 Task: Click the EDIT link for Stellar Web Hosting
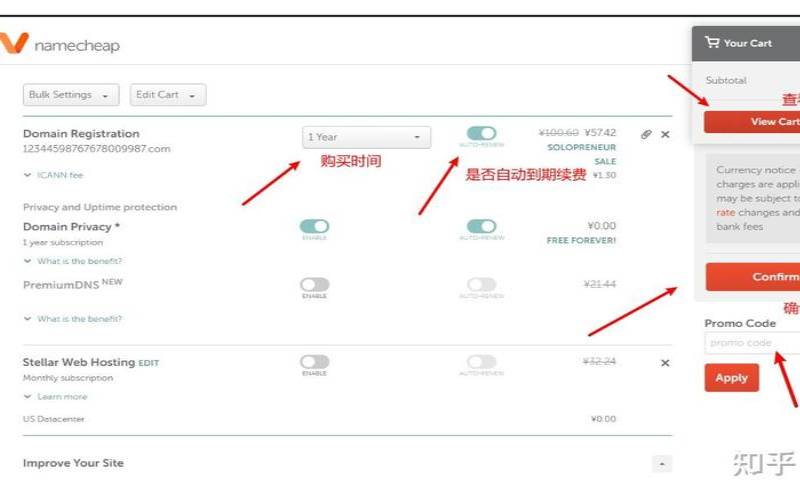point(148,363)
